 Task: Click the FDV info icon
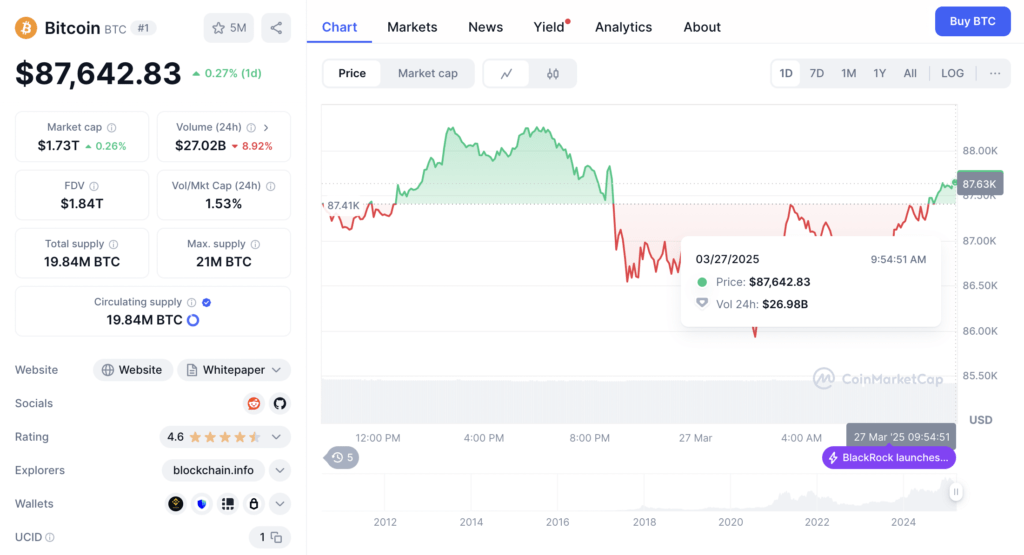tap(94, 186)
